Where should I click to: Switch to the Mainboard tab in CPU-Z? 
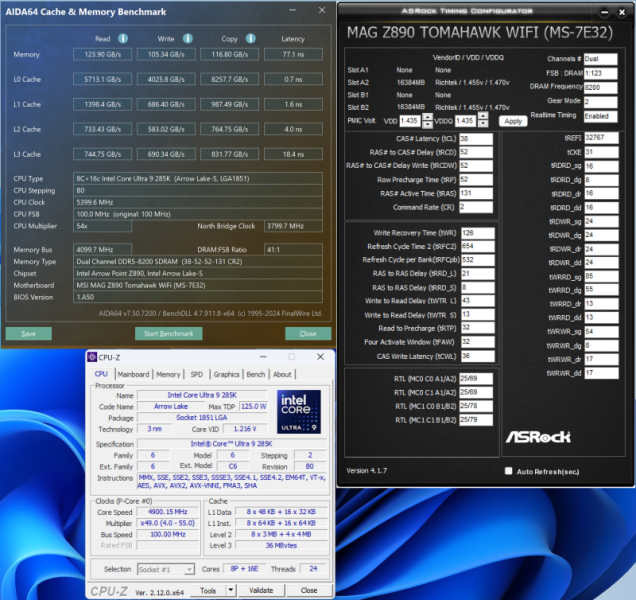(133, 374)
